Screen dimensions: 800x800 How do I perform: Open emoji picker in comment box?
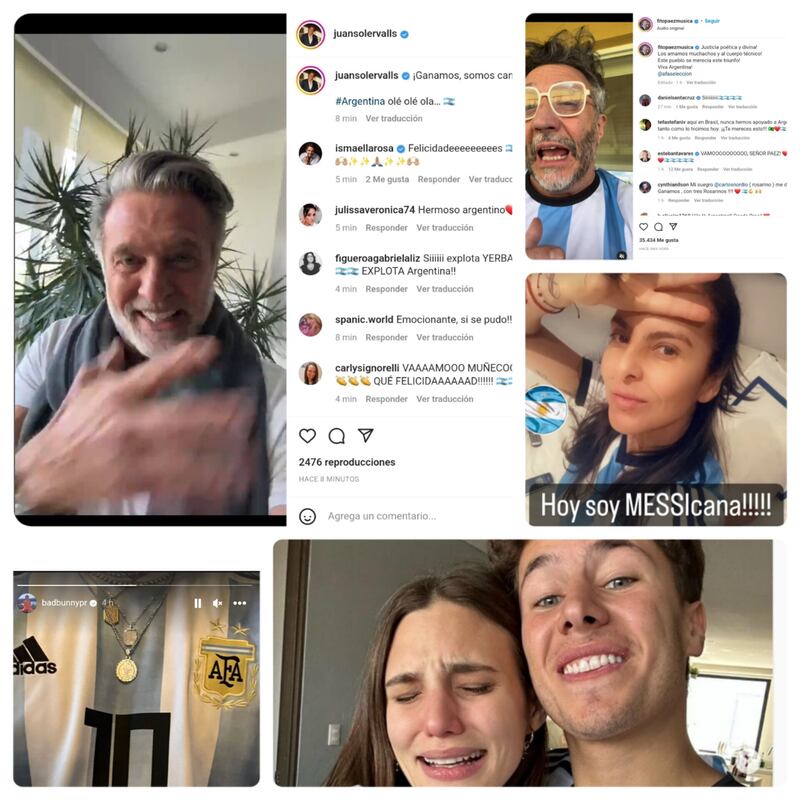(307, 516)
